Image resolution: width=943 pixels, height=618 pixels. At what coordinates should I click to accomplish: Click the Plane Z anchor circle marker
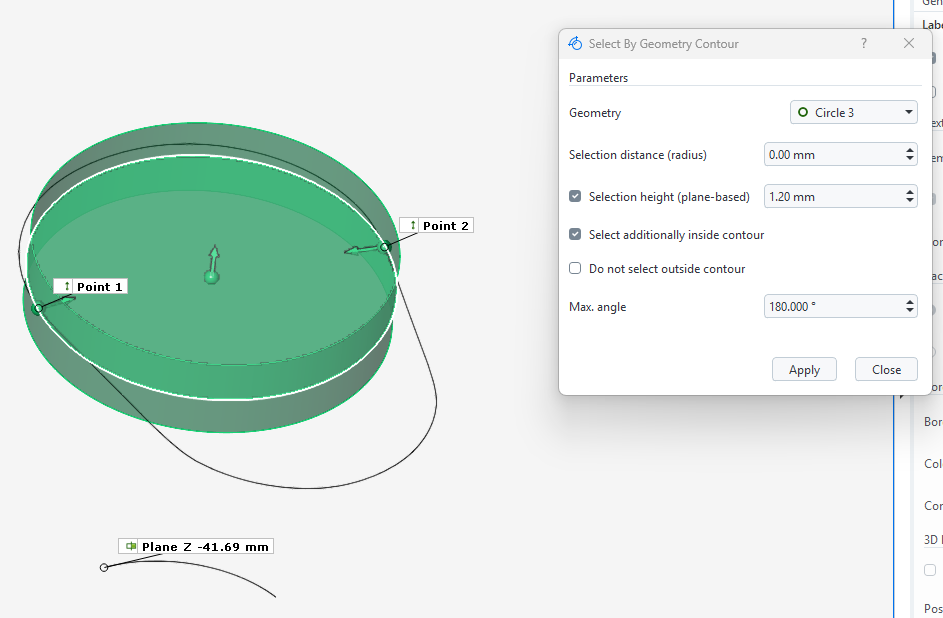(104, 568)
